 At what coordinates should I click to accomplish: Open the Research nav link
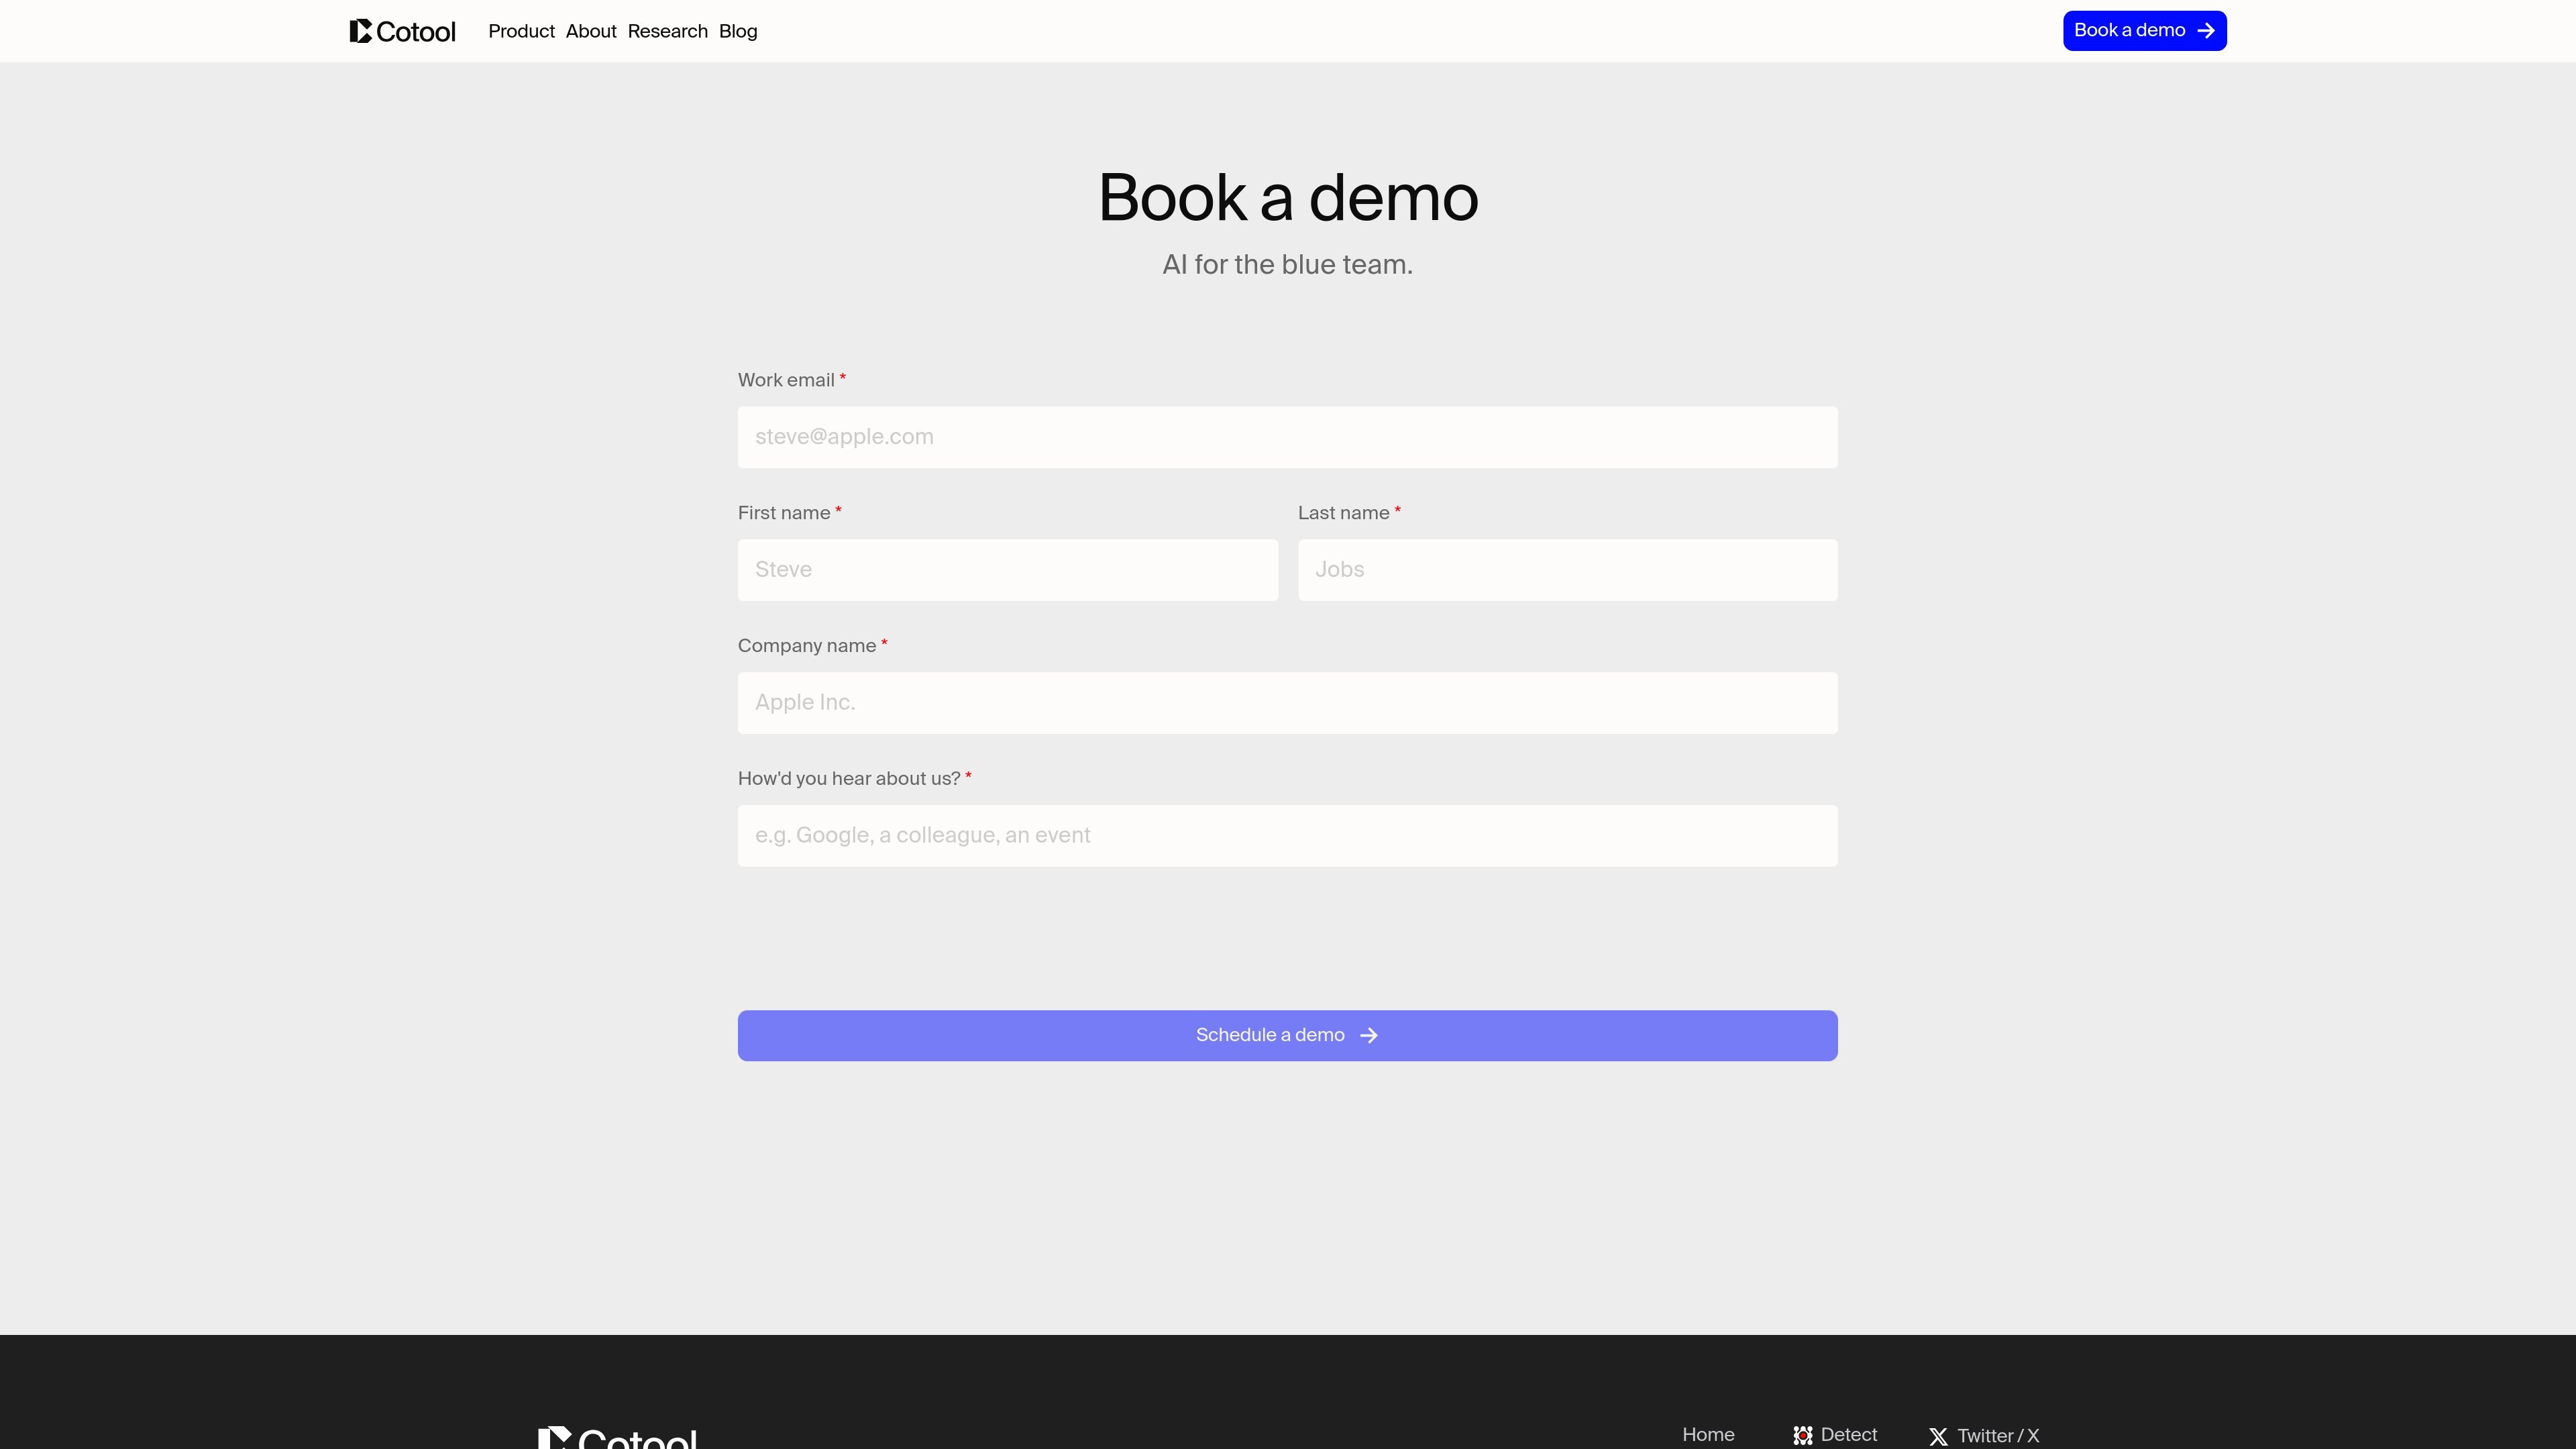click(667, 31)
